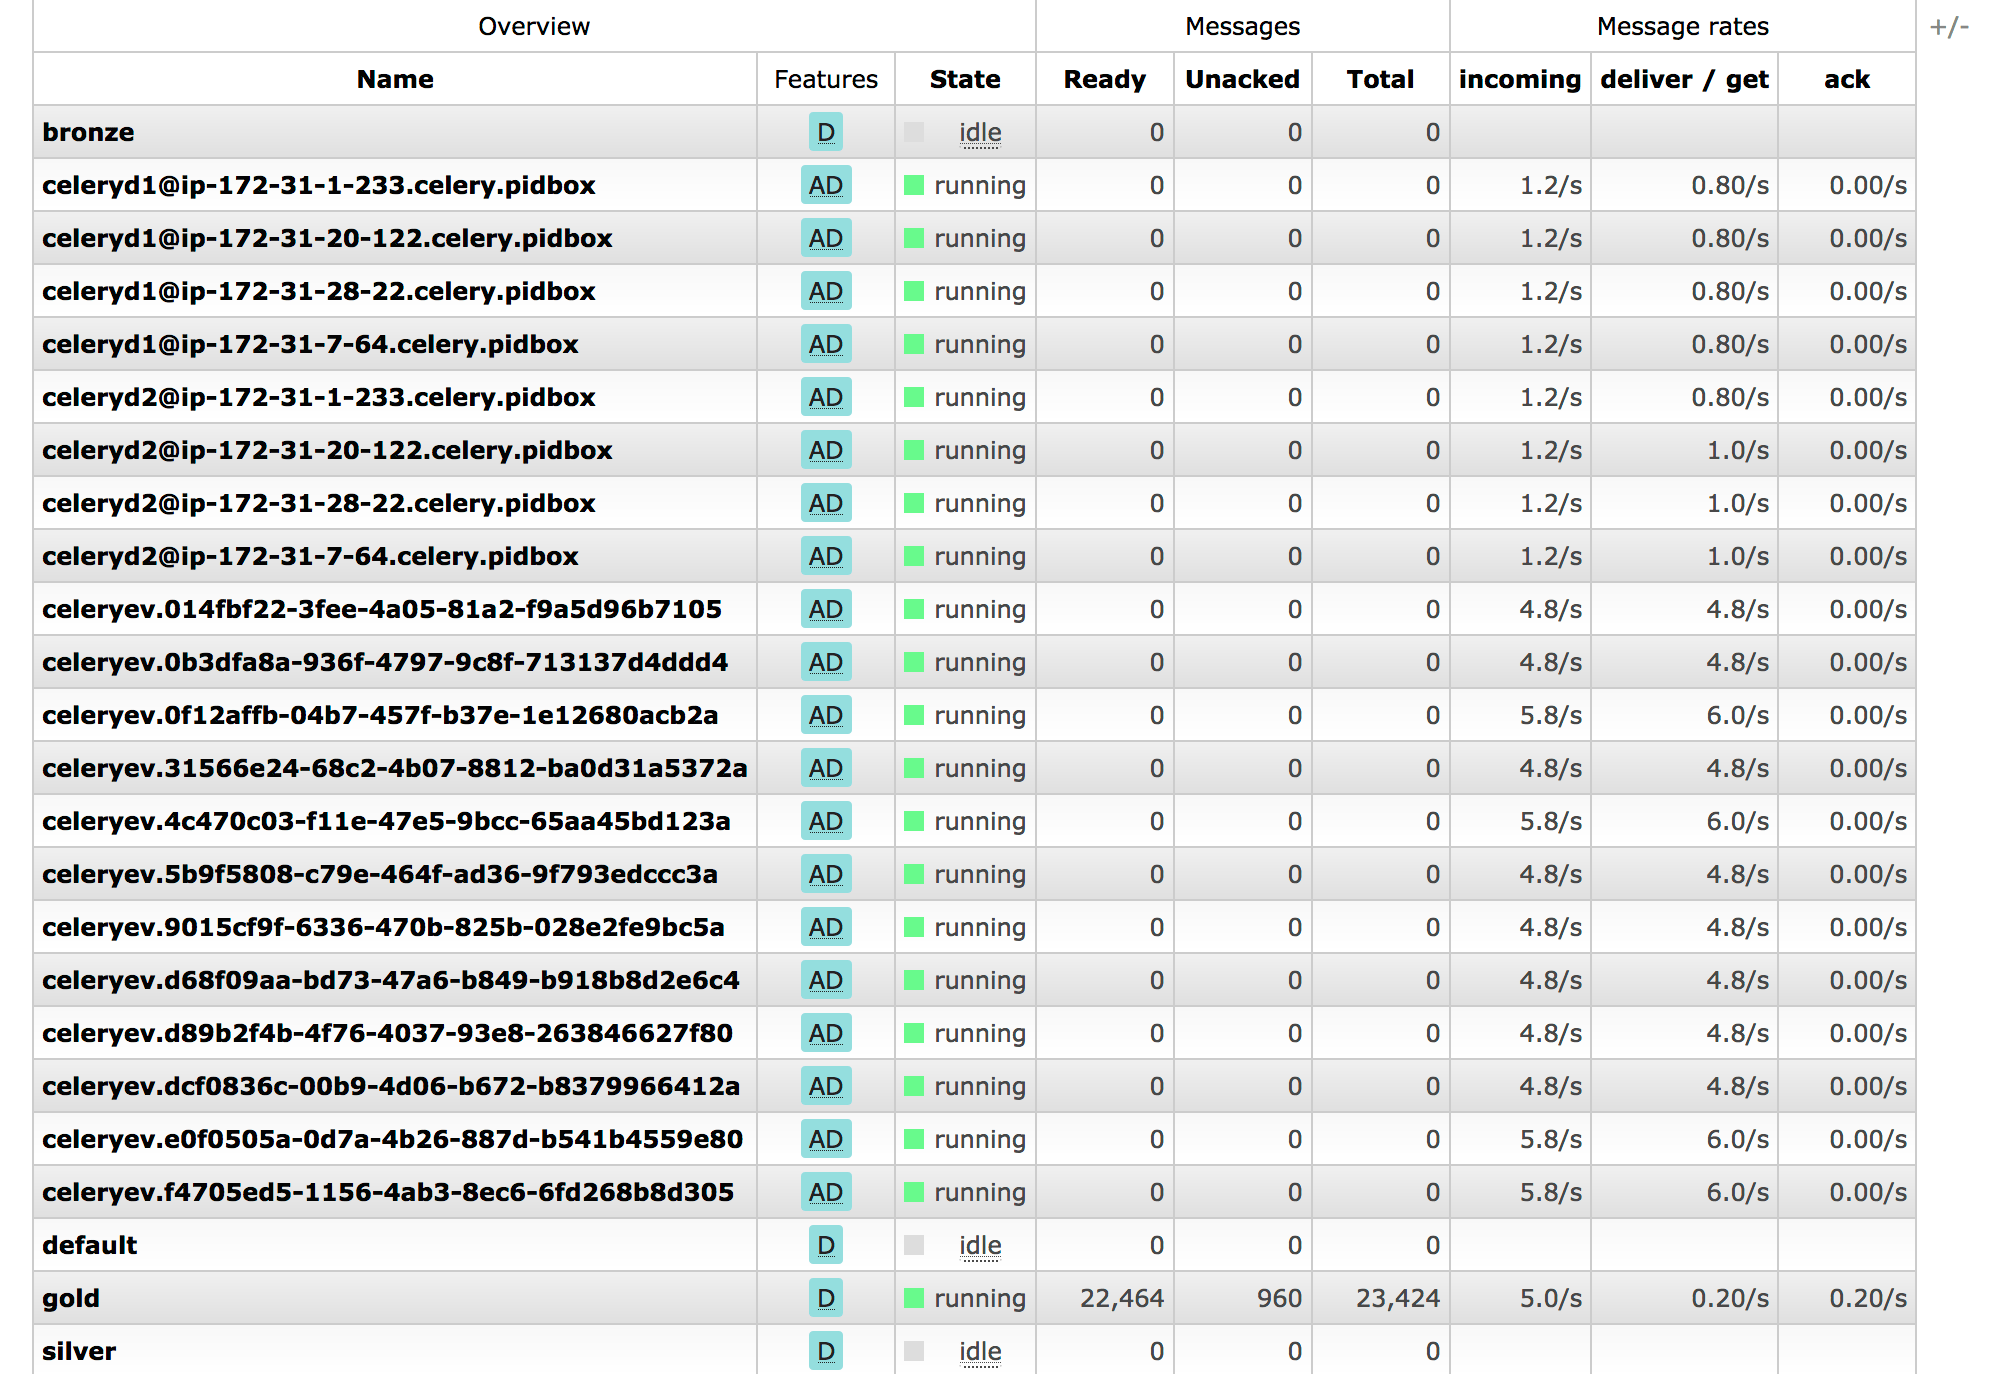Sort queues by Name column header
This screenshot has width=2013, height=1374.
(x=395, y=79)
